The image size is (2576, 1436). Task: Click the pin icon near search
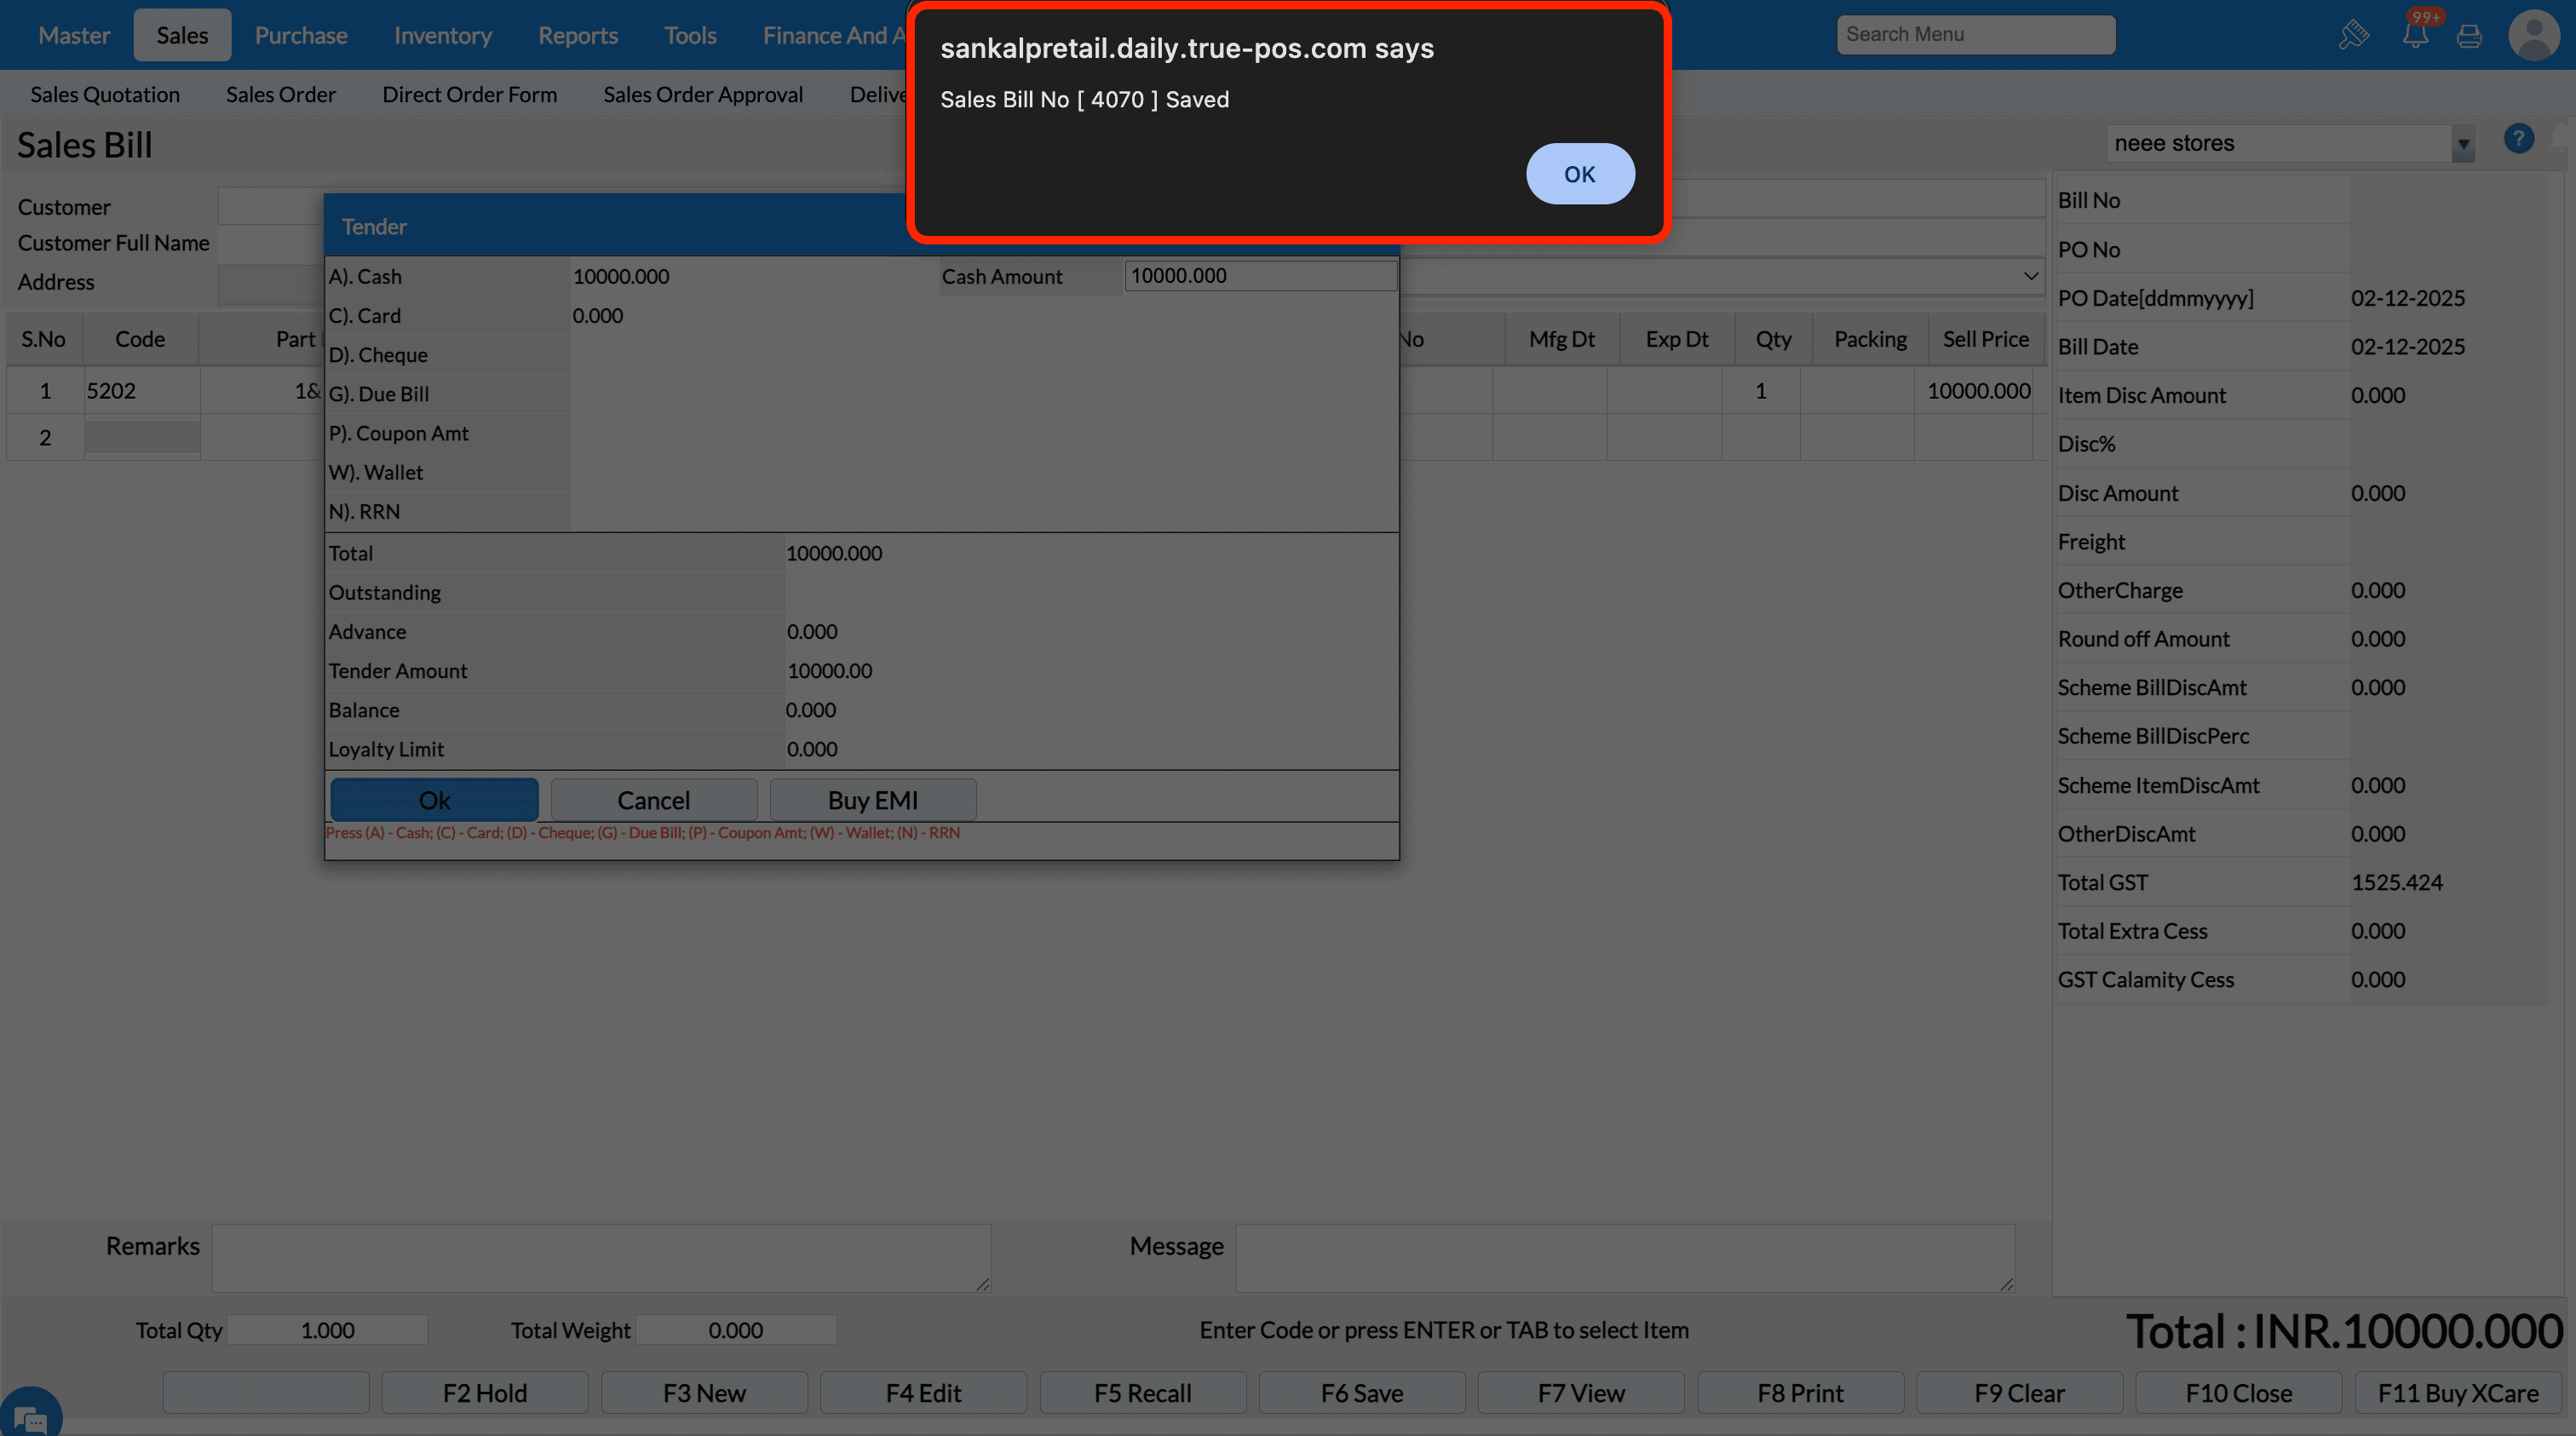pyautogui.click(x=2353, y=35)
